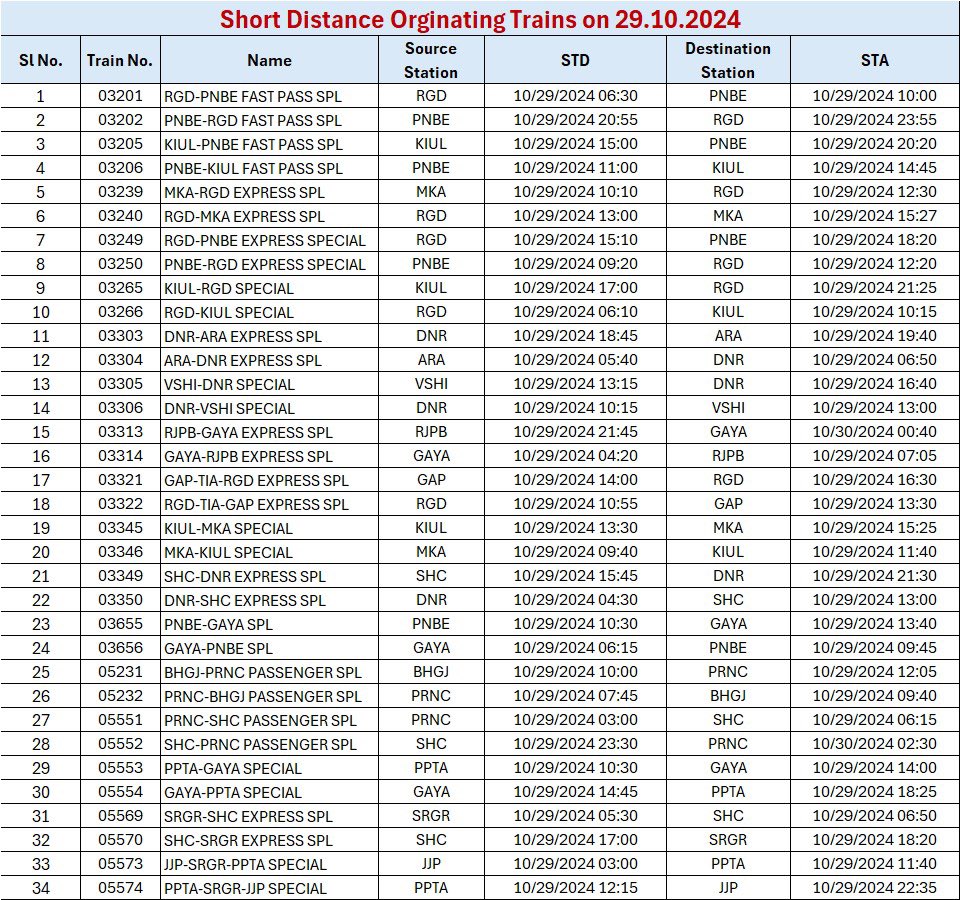Click the name 'RGD-PNBE EXPRESS SPECIAL'

tap(264, 241)
